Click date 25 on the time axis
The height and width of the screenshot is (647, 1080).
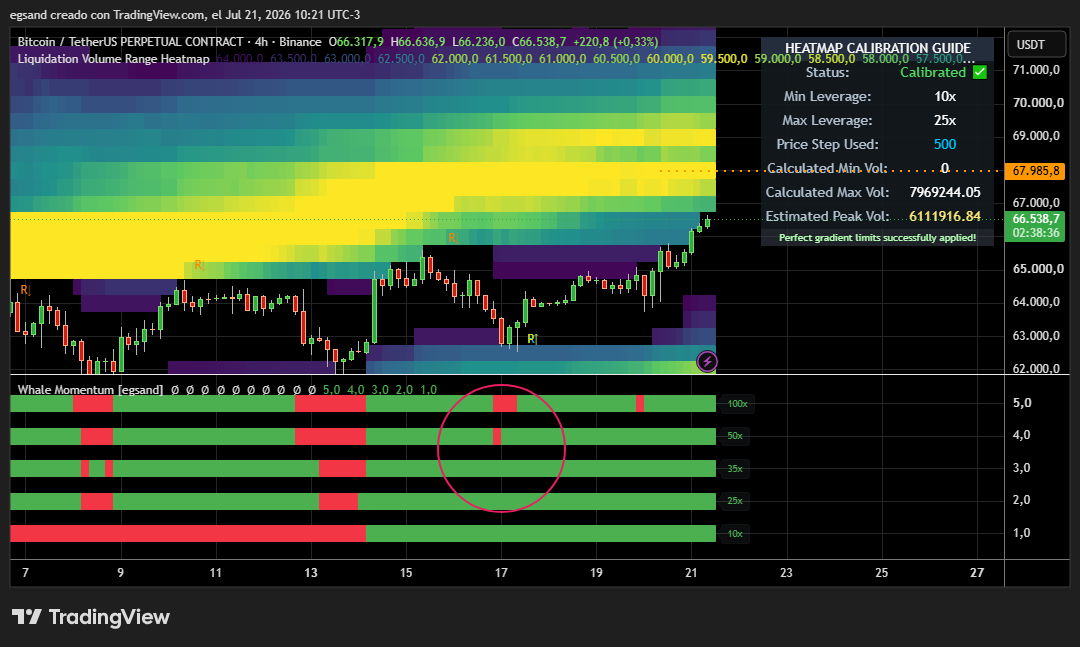[x=882, y=573]
